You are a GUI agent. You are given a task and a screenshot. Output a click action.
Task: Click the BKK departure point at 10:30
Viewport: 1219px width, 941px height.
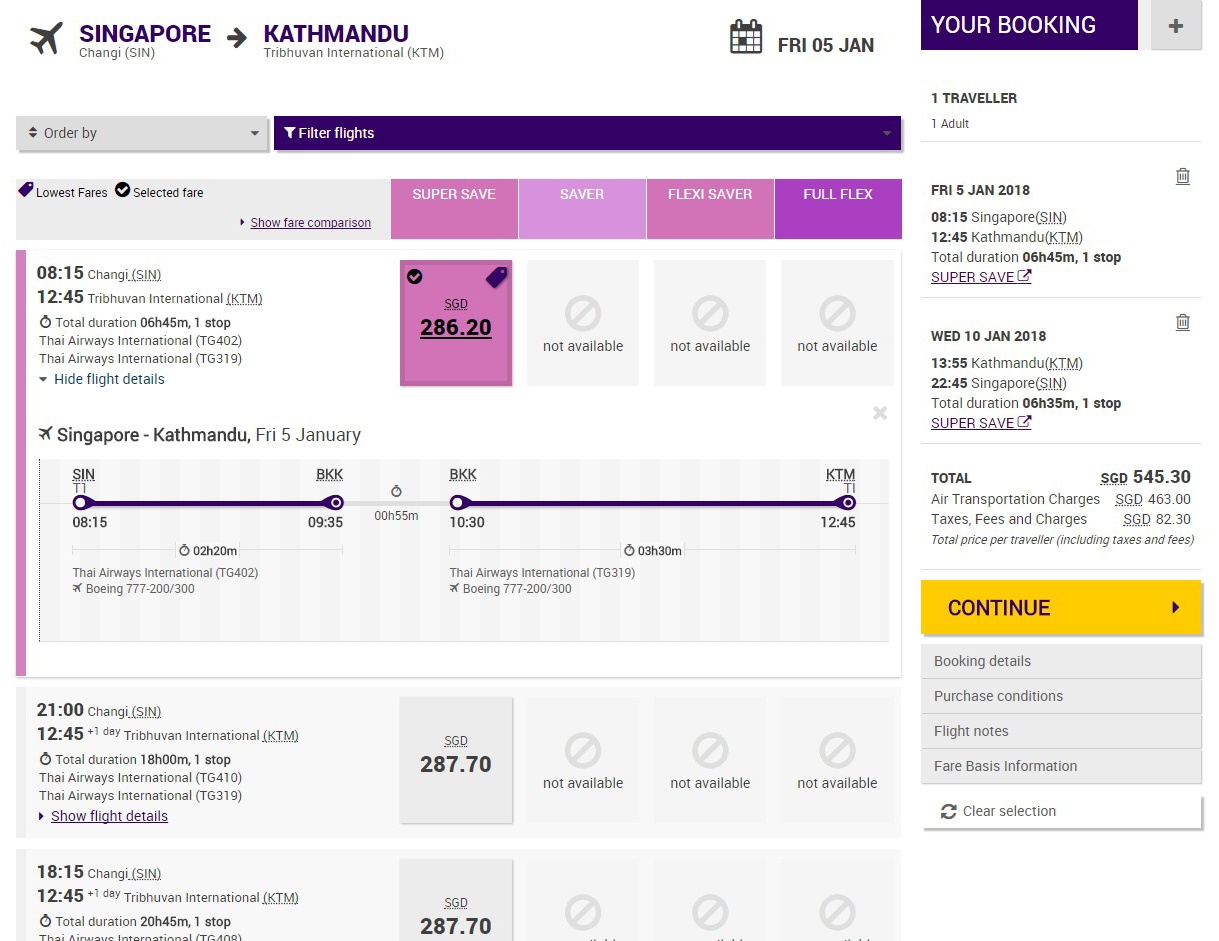pos(457,502)
